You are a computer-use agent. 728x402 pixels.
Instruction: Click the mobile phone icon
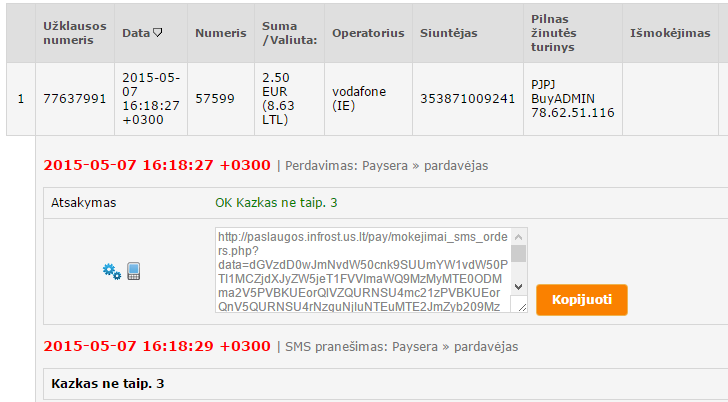[x=134, y=271]
